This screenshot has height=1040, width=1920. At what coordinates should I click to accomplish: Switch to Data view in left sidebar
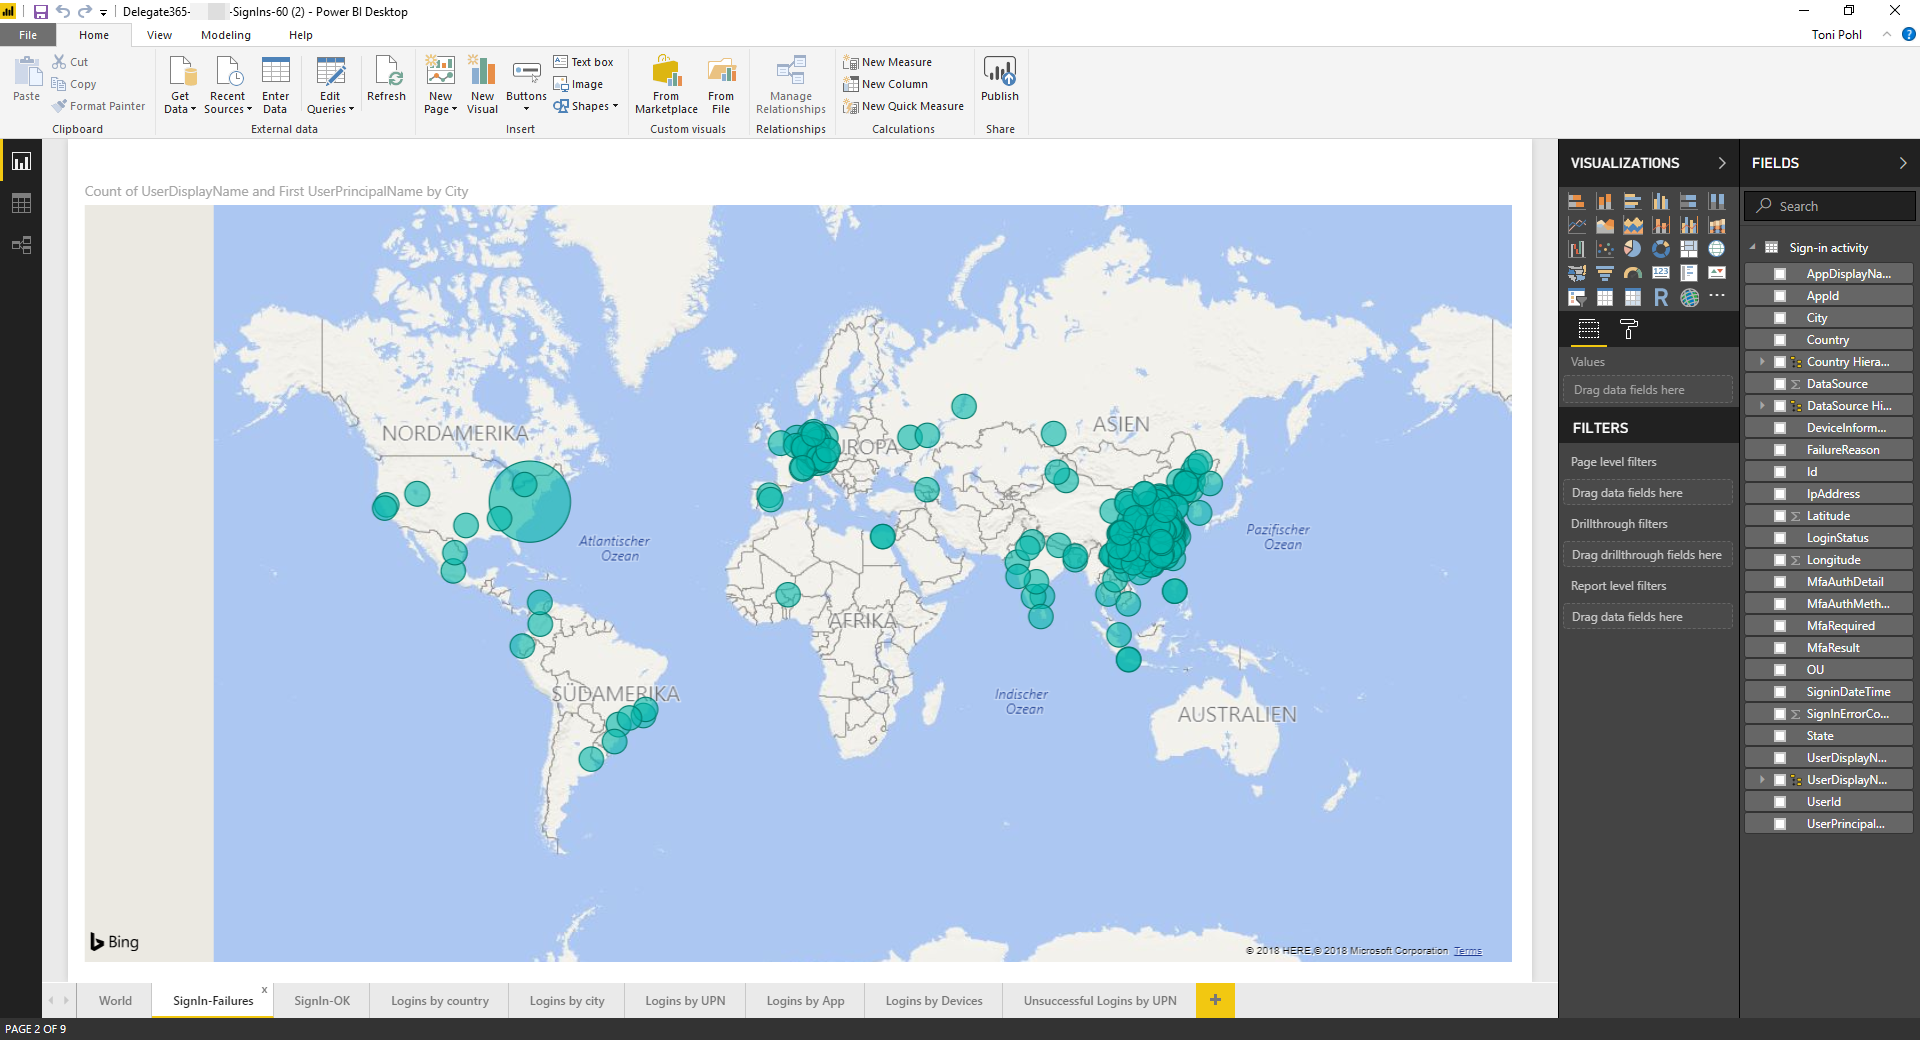pos(21,203)
